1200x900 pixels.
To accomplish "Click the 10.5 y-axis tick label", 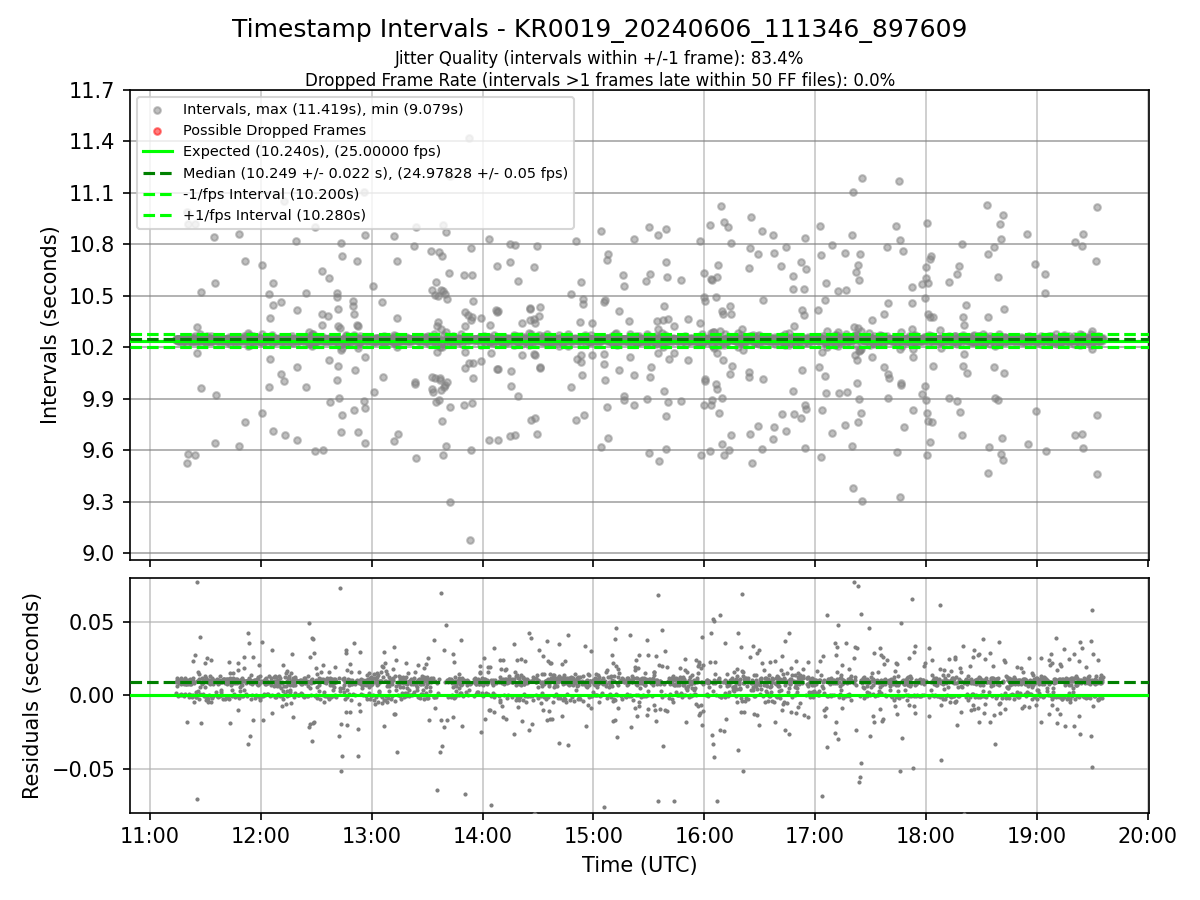I will [x=92, y=296].
